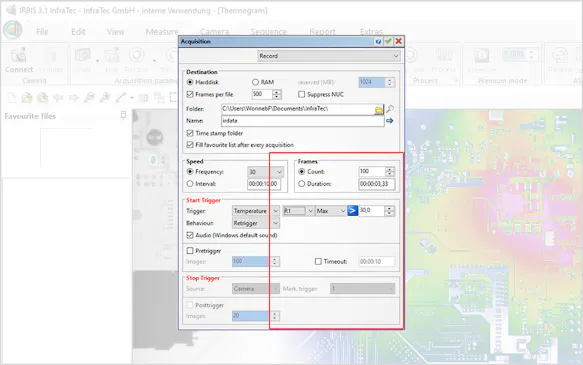
Task: Open the Report menu
Action: (322, 32)
